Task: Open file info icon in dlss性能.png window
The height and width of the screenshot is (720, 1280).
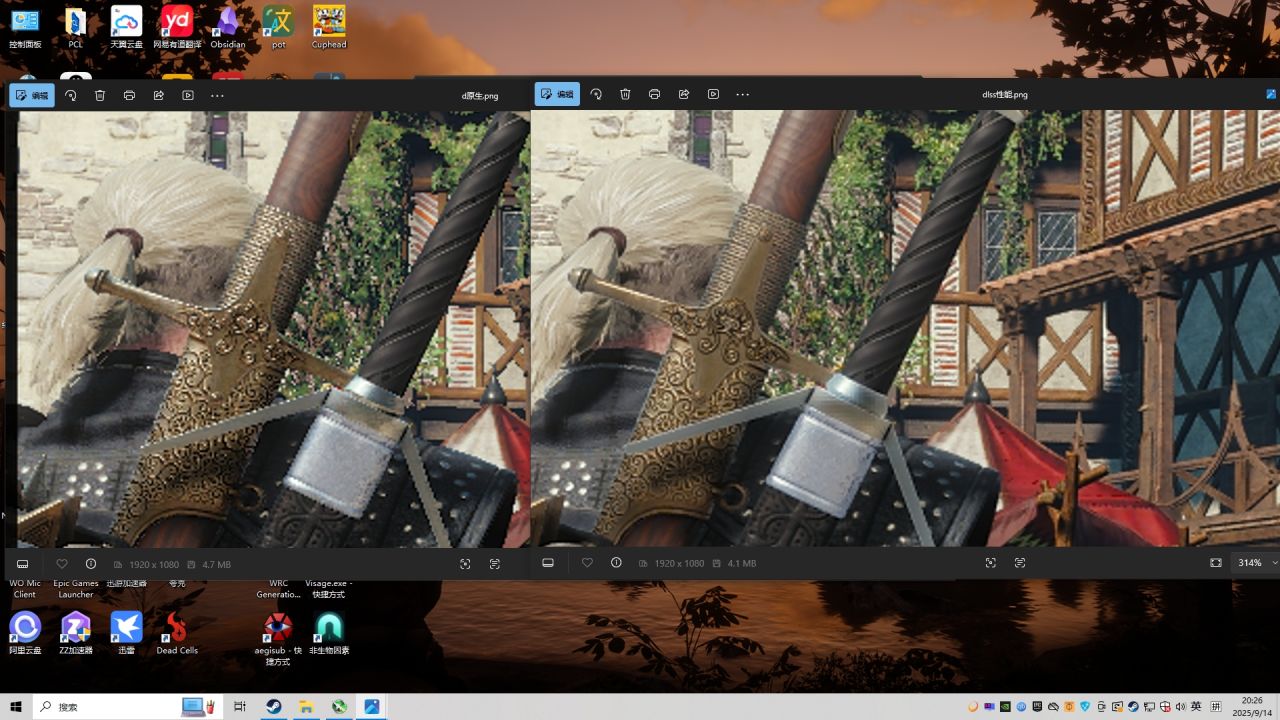Action: pyautogui.click(x=616, y=563)
